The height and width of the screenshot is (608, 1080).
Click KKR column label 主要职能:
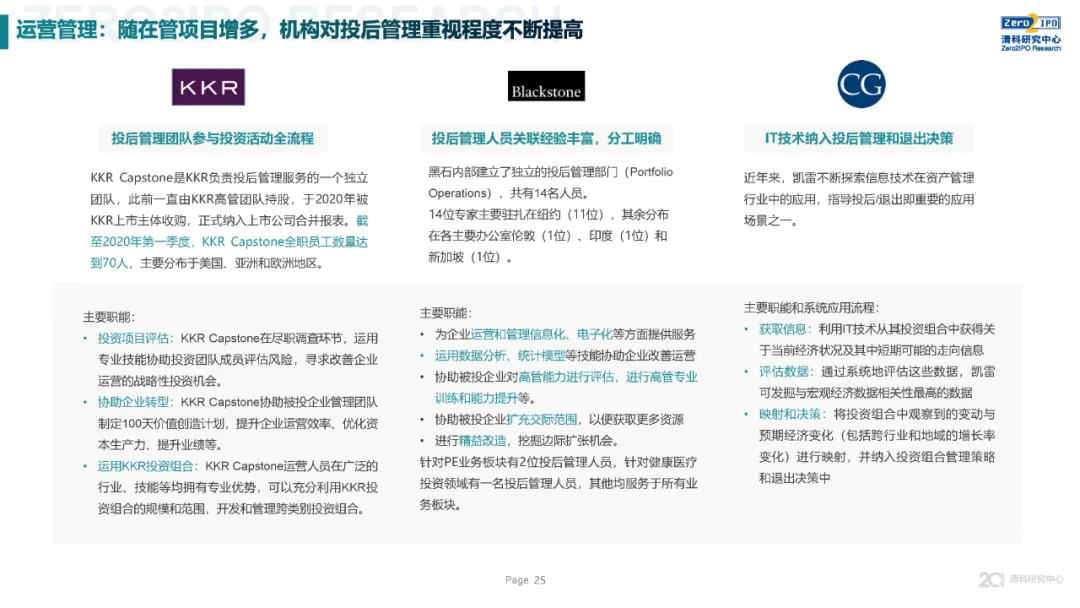pyautogui.click(x=109, y=317)
